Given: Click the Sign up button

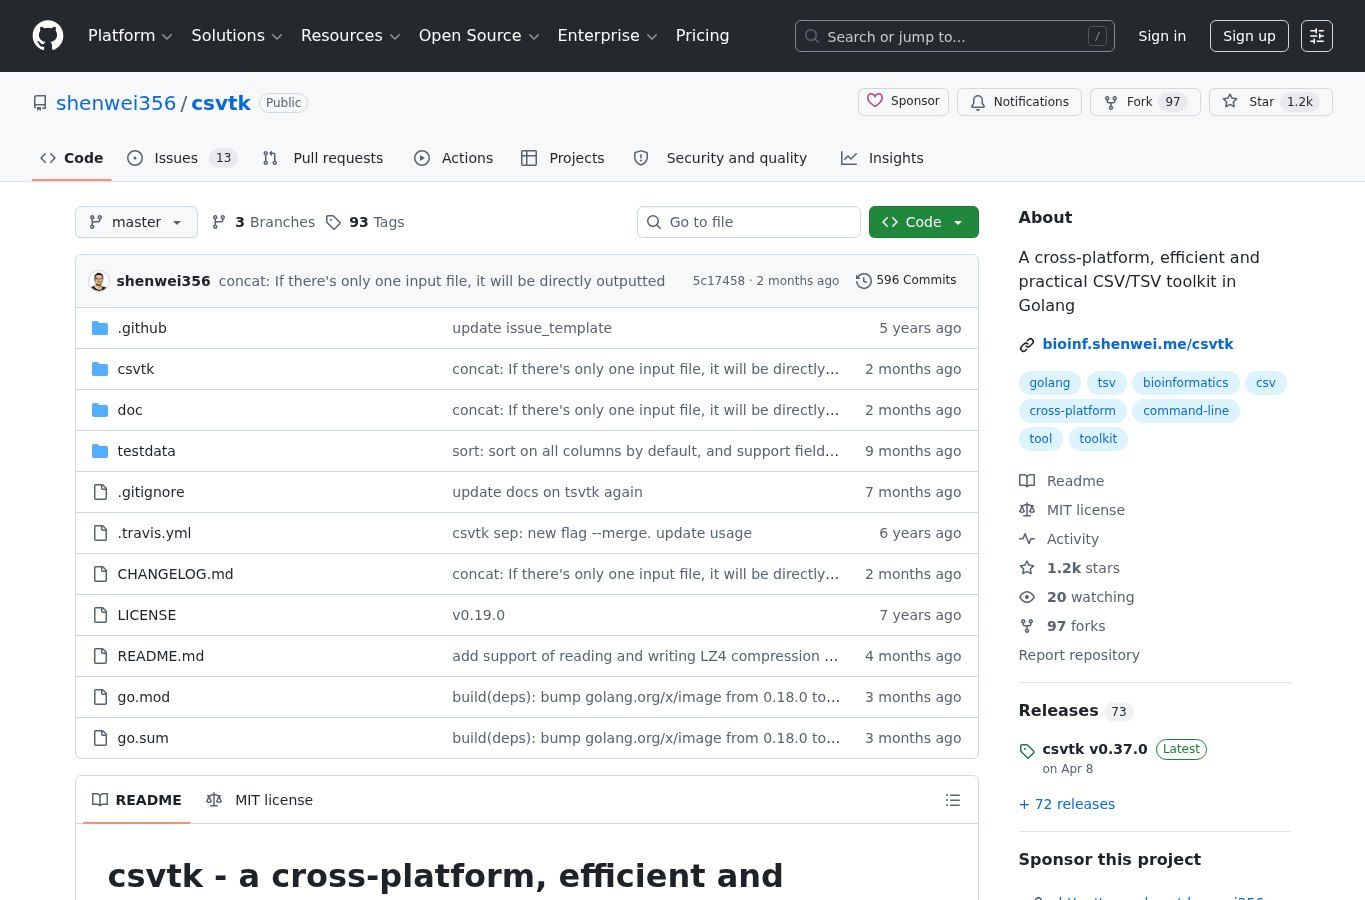Looking at the screenshot, I should (1249, 36).
